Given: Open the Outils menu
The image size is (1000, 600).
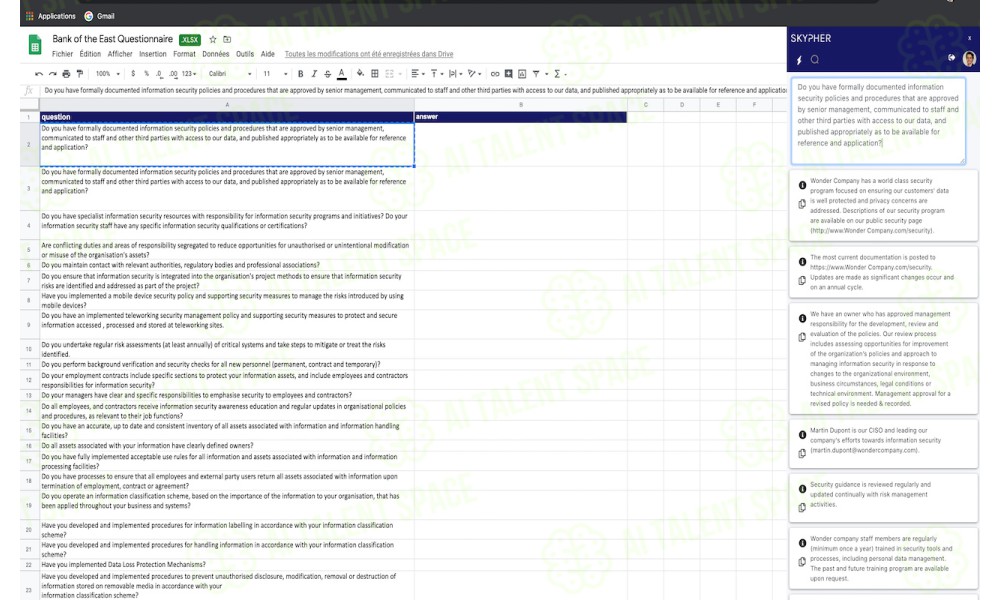Looking at the screenshot, I should point(245,54).
